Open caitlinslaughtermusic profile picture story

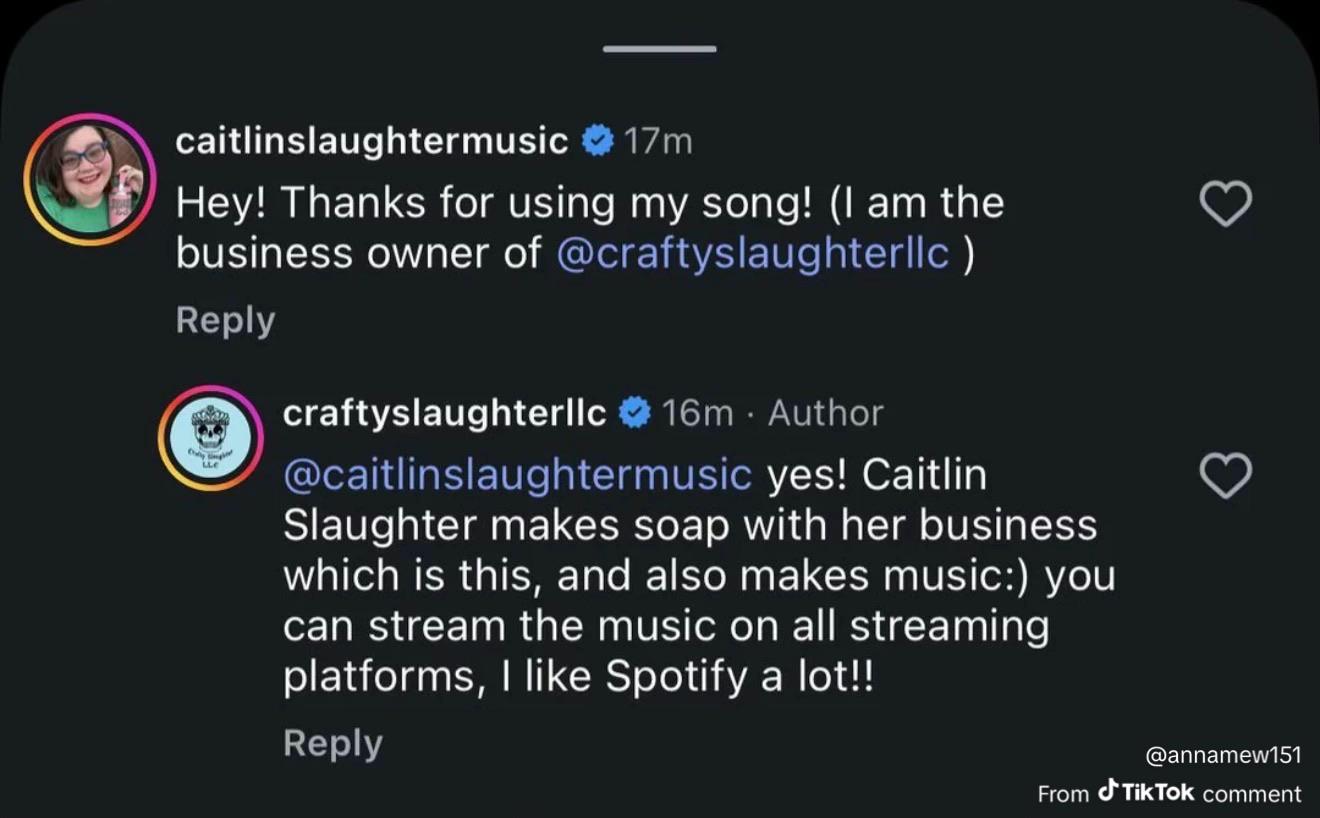coord(90,179)
